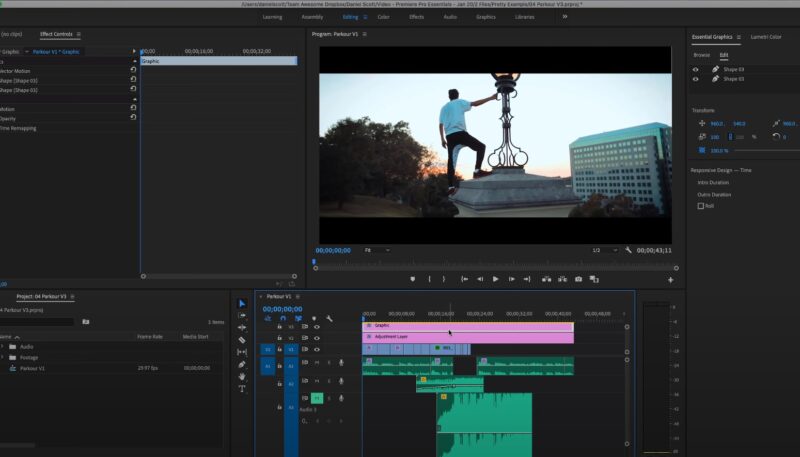Switch to the Assembly workspace
Screen dimensions: 800x457
coord(312,17)
